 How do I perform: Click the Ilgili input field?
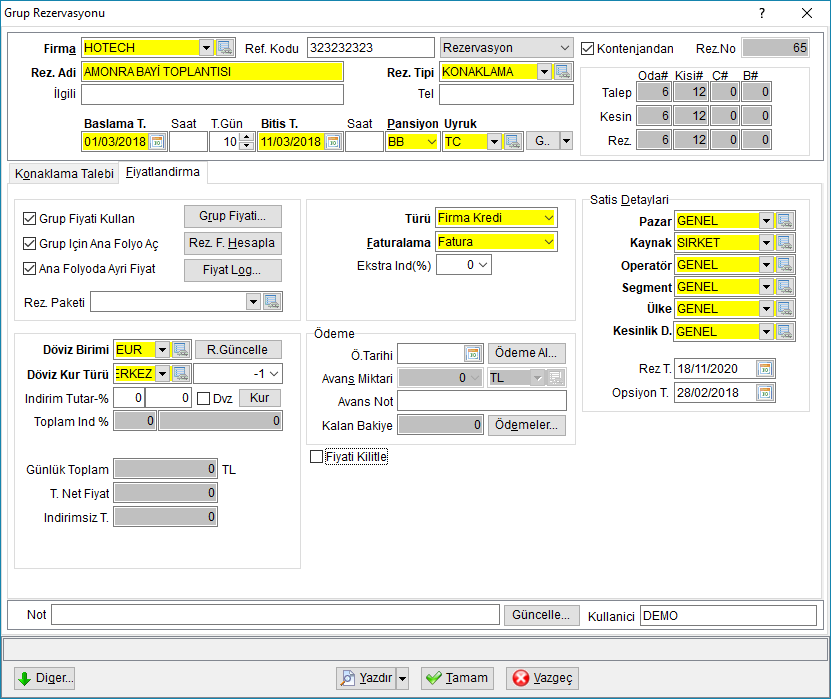[x=212, y=94]
